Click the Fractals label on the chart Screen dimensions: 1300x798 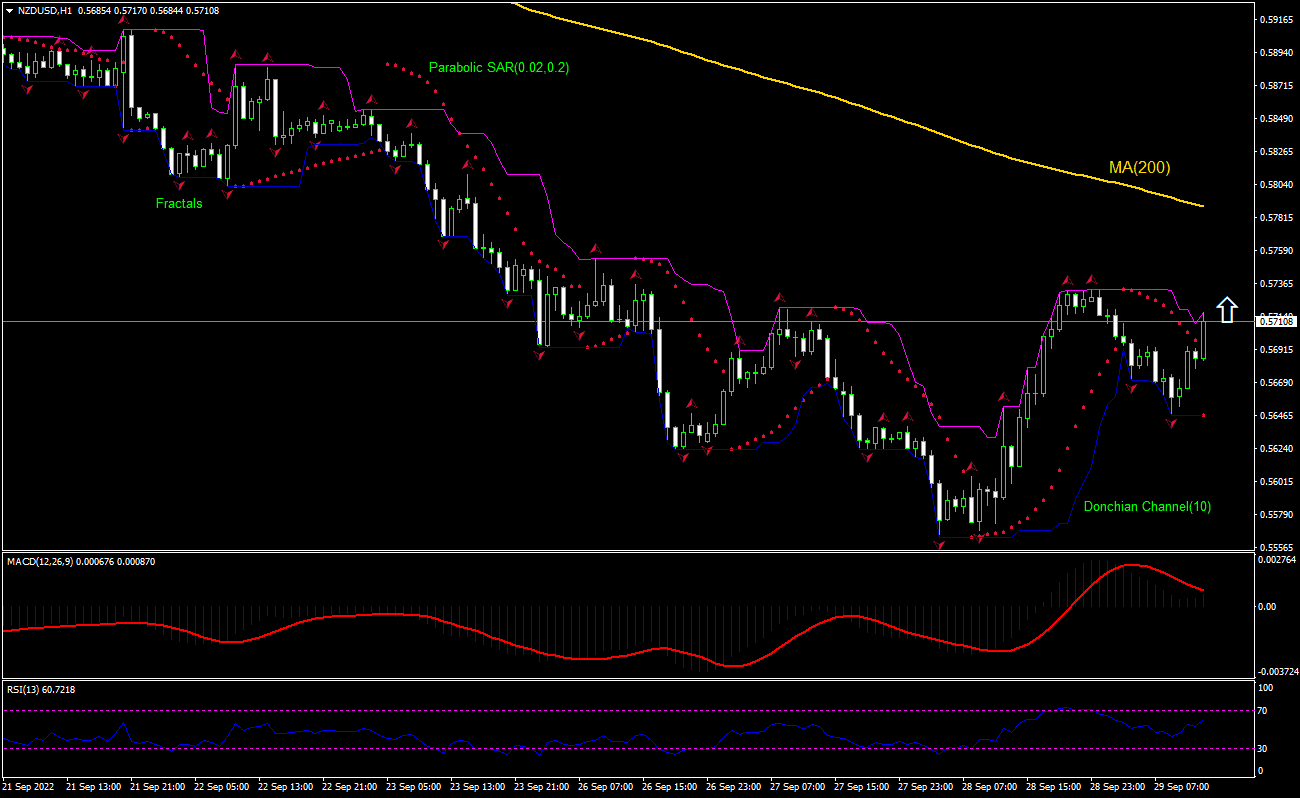coord(177,203)
